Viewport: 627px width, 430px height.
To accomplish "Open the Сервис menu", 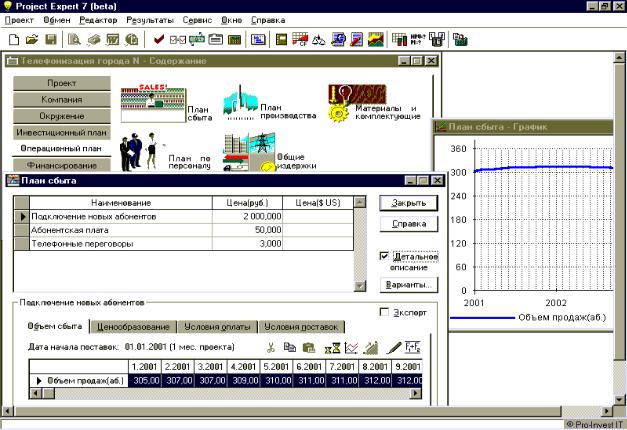I will [x=197, y=20].
